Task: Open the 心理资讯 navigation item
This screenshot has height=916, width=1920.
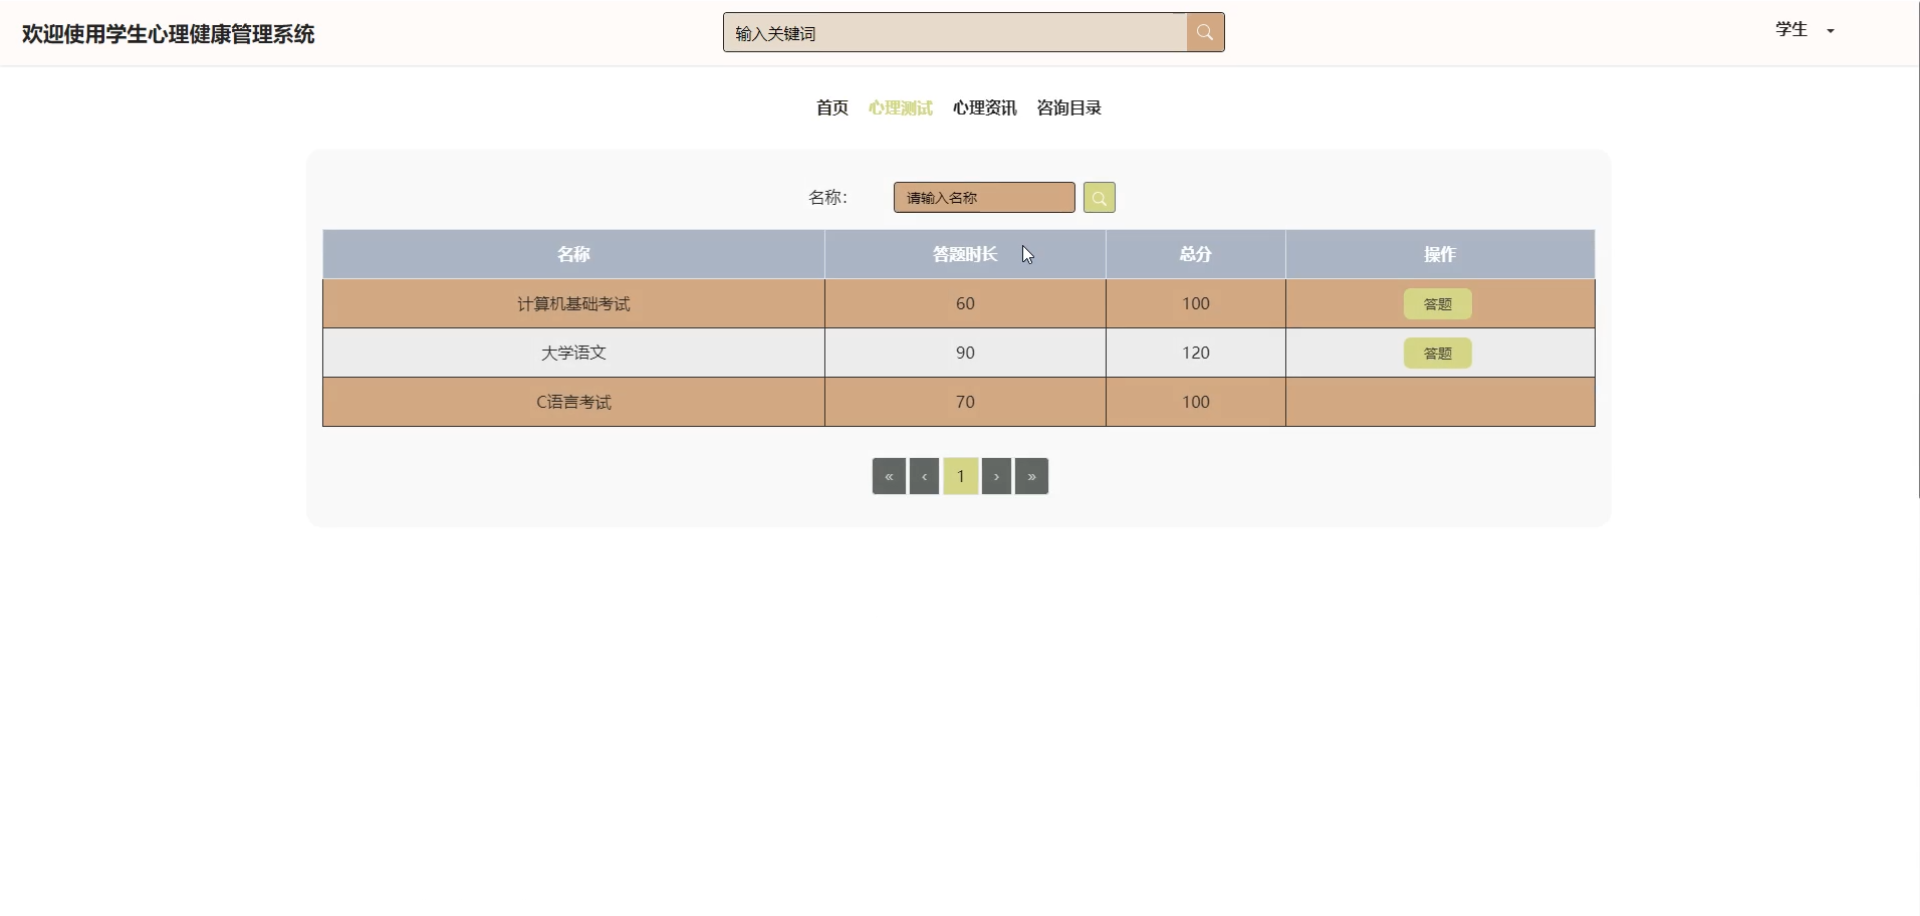Action: (x=985, y=108)
